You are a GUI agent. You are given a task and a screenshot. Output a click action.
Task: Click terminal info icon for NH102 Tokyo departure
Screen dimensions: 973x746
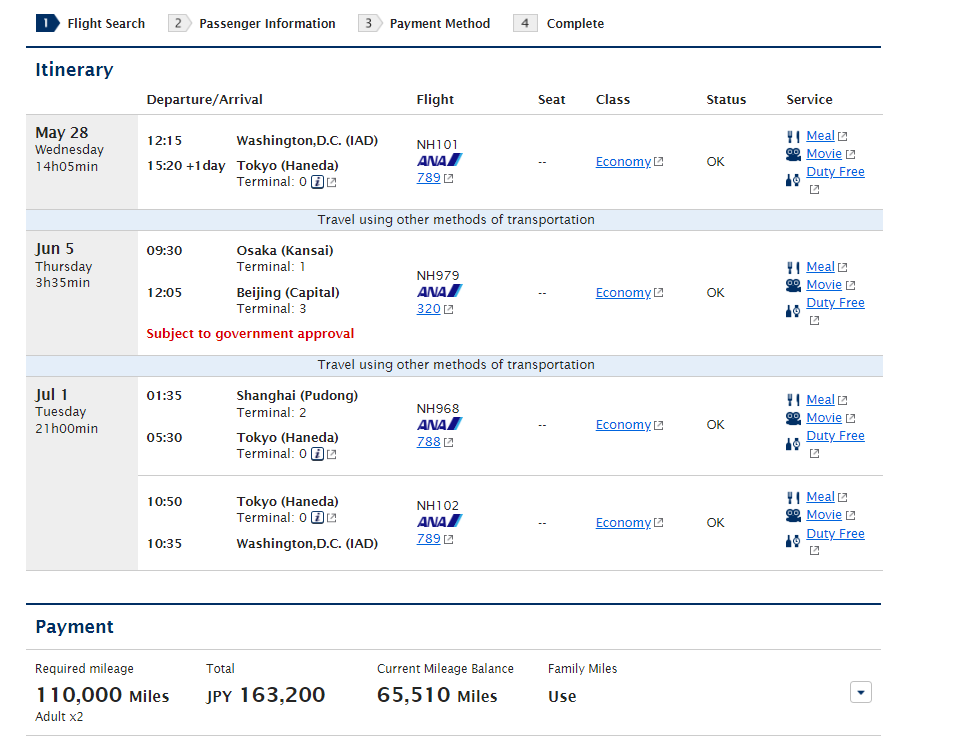coord(317,518)
